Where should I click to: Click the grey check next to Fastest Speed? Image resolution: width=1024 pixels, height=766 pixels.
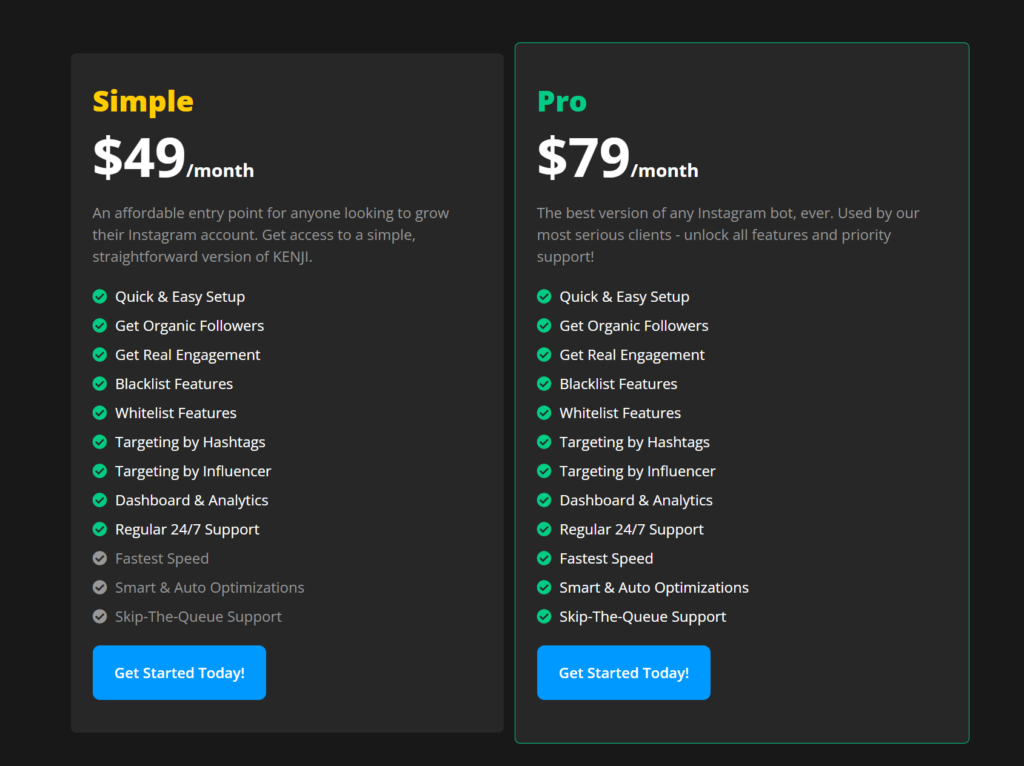pos(100,558)
